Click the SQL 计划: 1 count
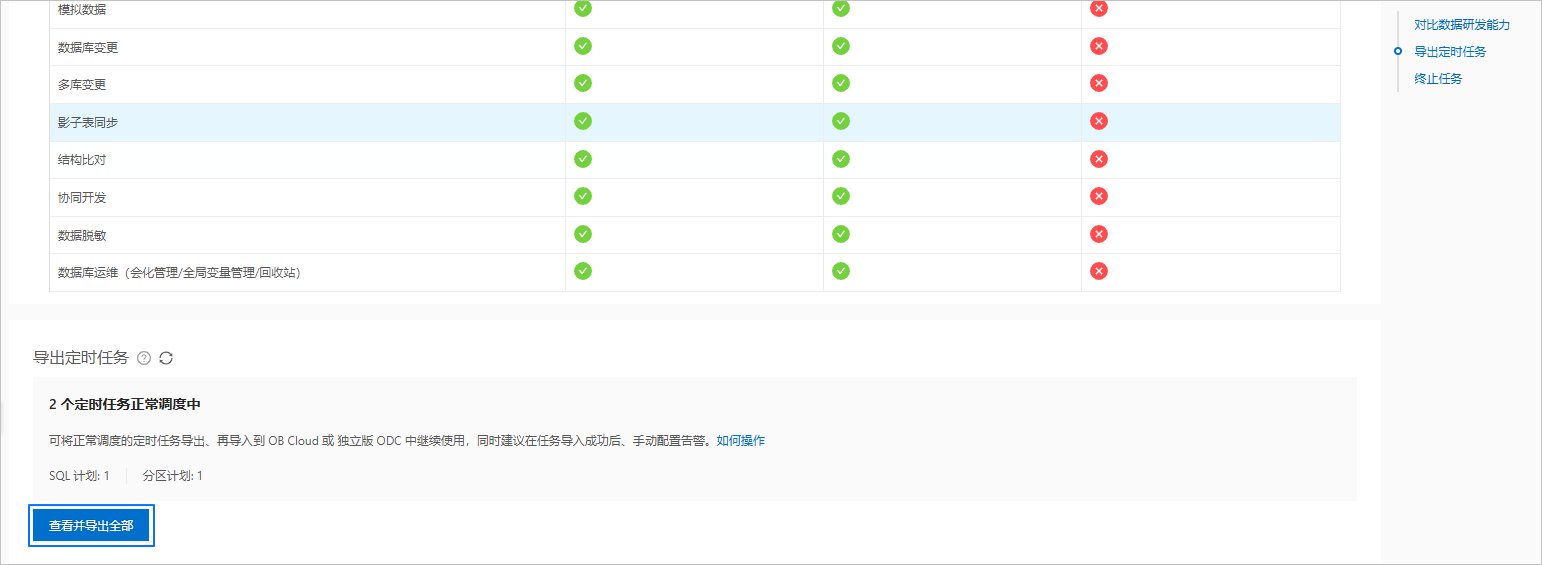Screen dimensions: 1542x565 click(x=79, y=476)
